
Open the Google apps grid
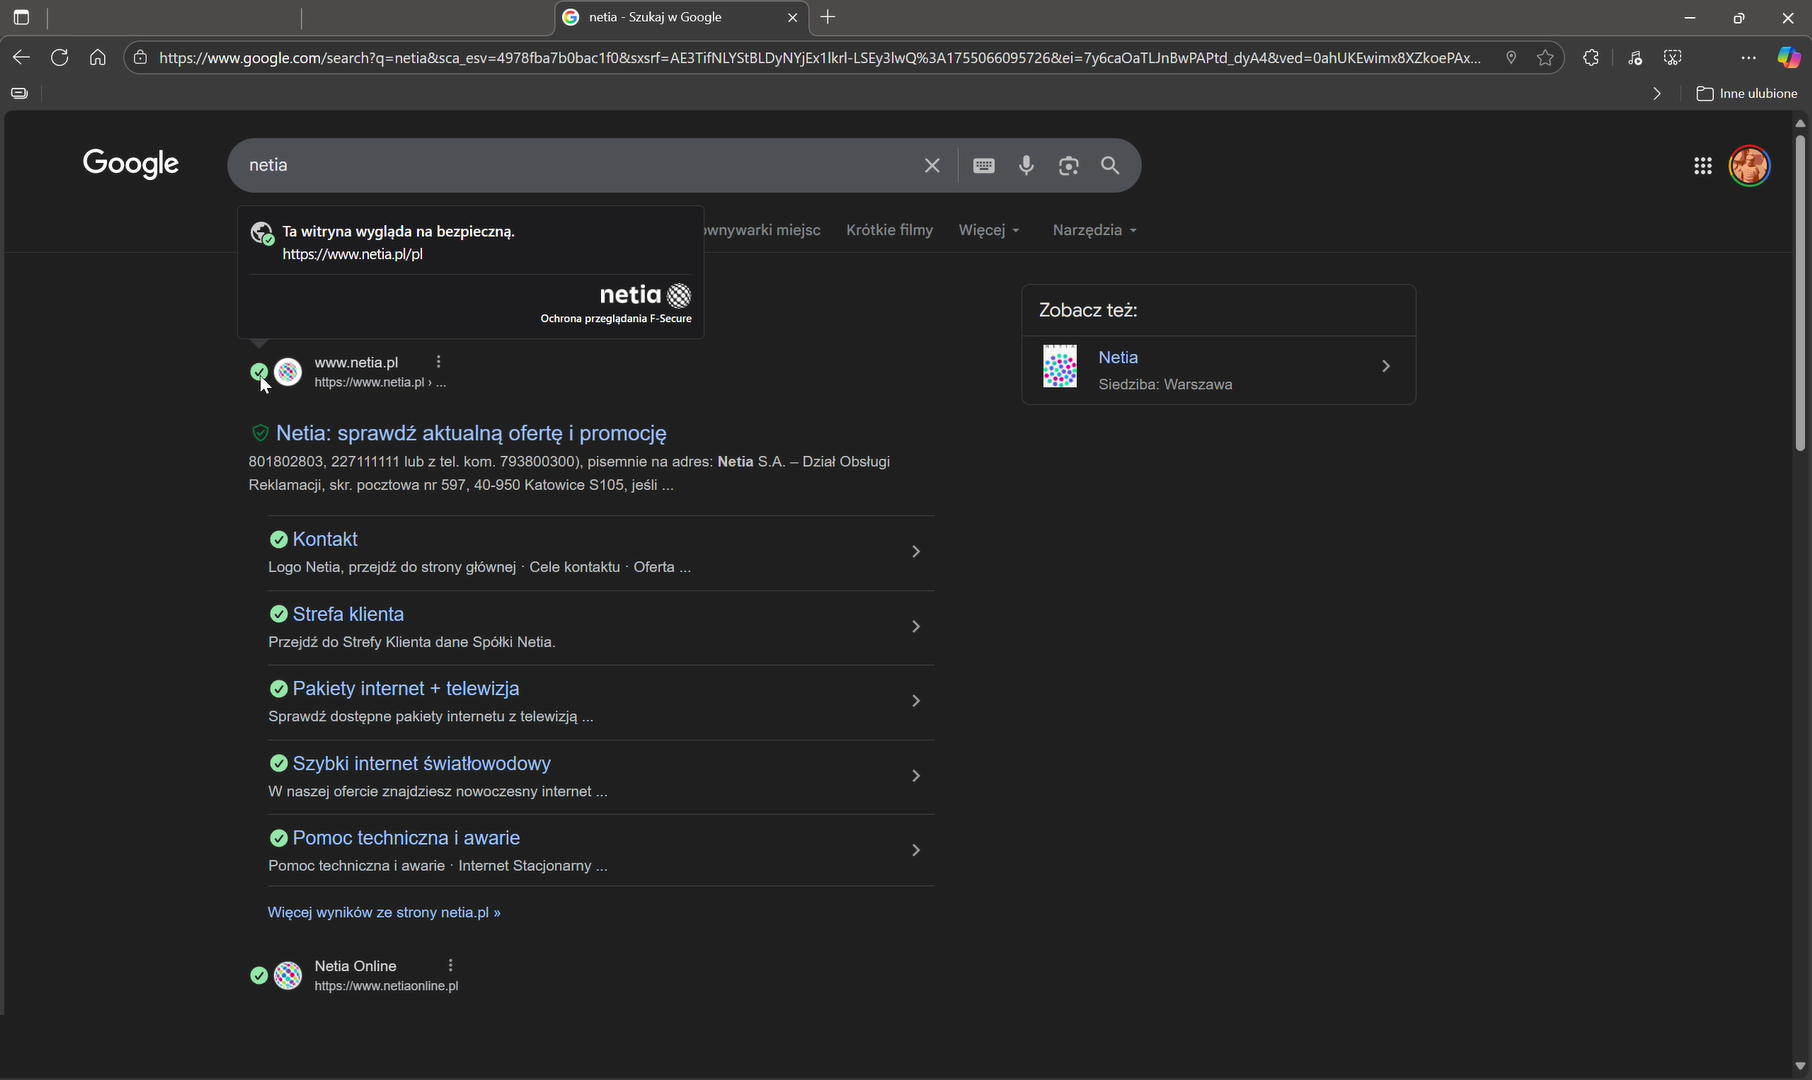pyautogui.click(x=1702, y=166)
